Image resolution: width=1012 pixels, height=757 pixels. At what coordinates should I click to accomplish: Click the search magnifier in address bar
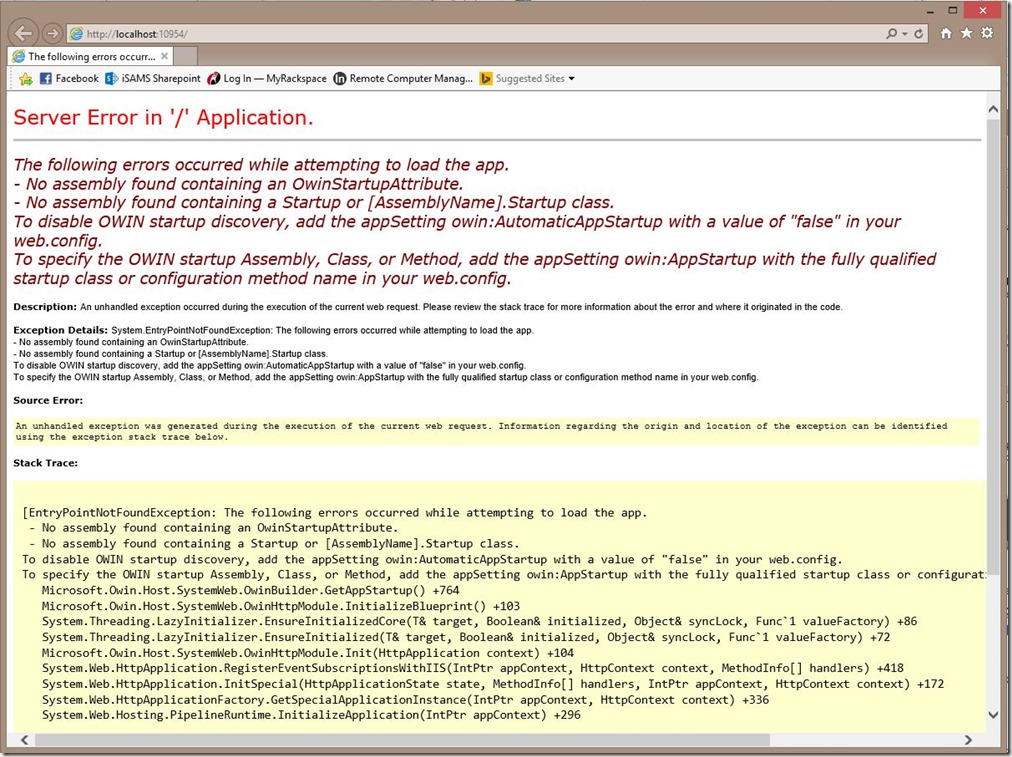point(891,34)
